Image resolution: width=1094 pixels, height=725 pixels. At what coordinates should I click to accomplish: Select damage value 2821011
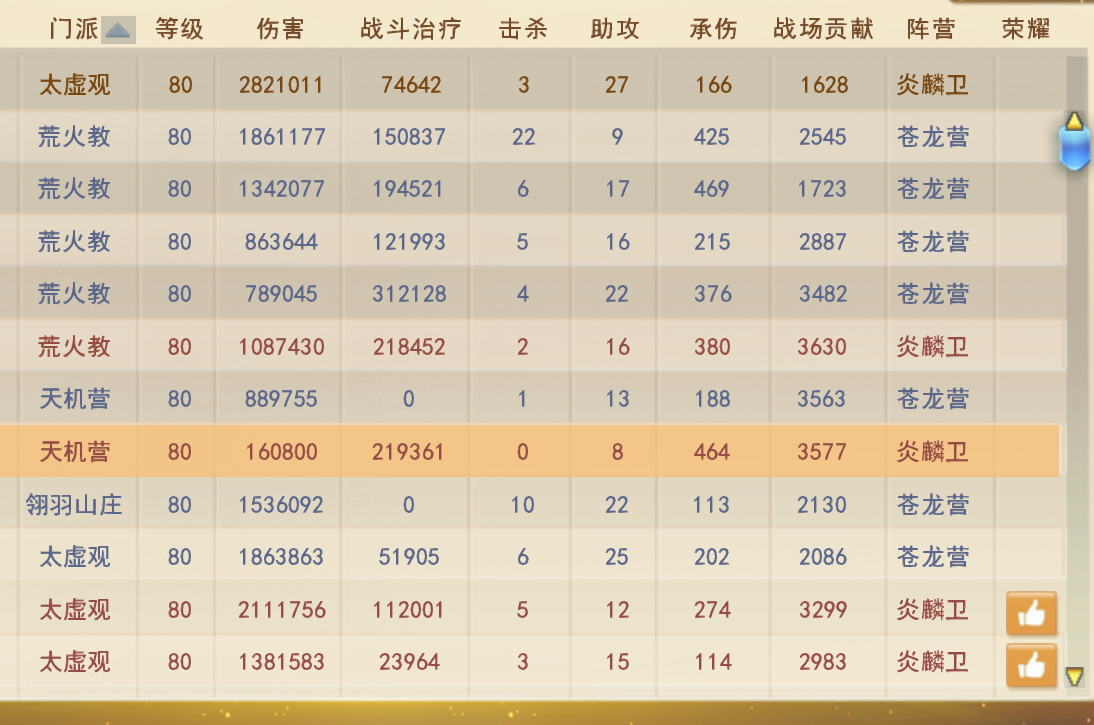point(281,85)
